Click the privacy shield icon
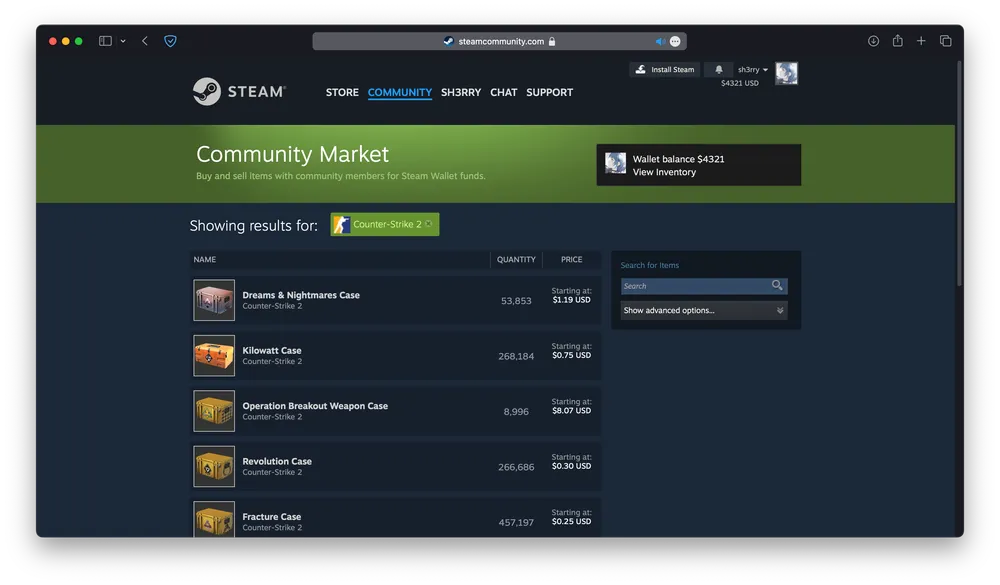1000x585 pixels. [170, 41]
